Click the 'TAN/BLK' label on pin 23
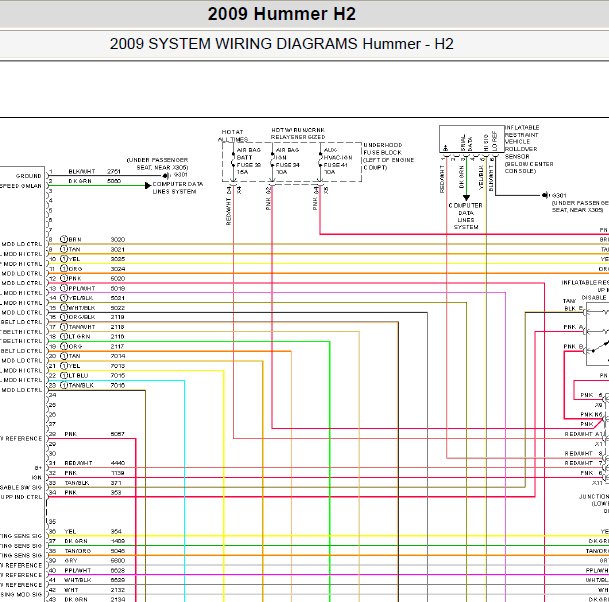 (x=81, y=385)
